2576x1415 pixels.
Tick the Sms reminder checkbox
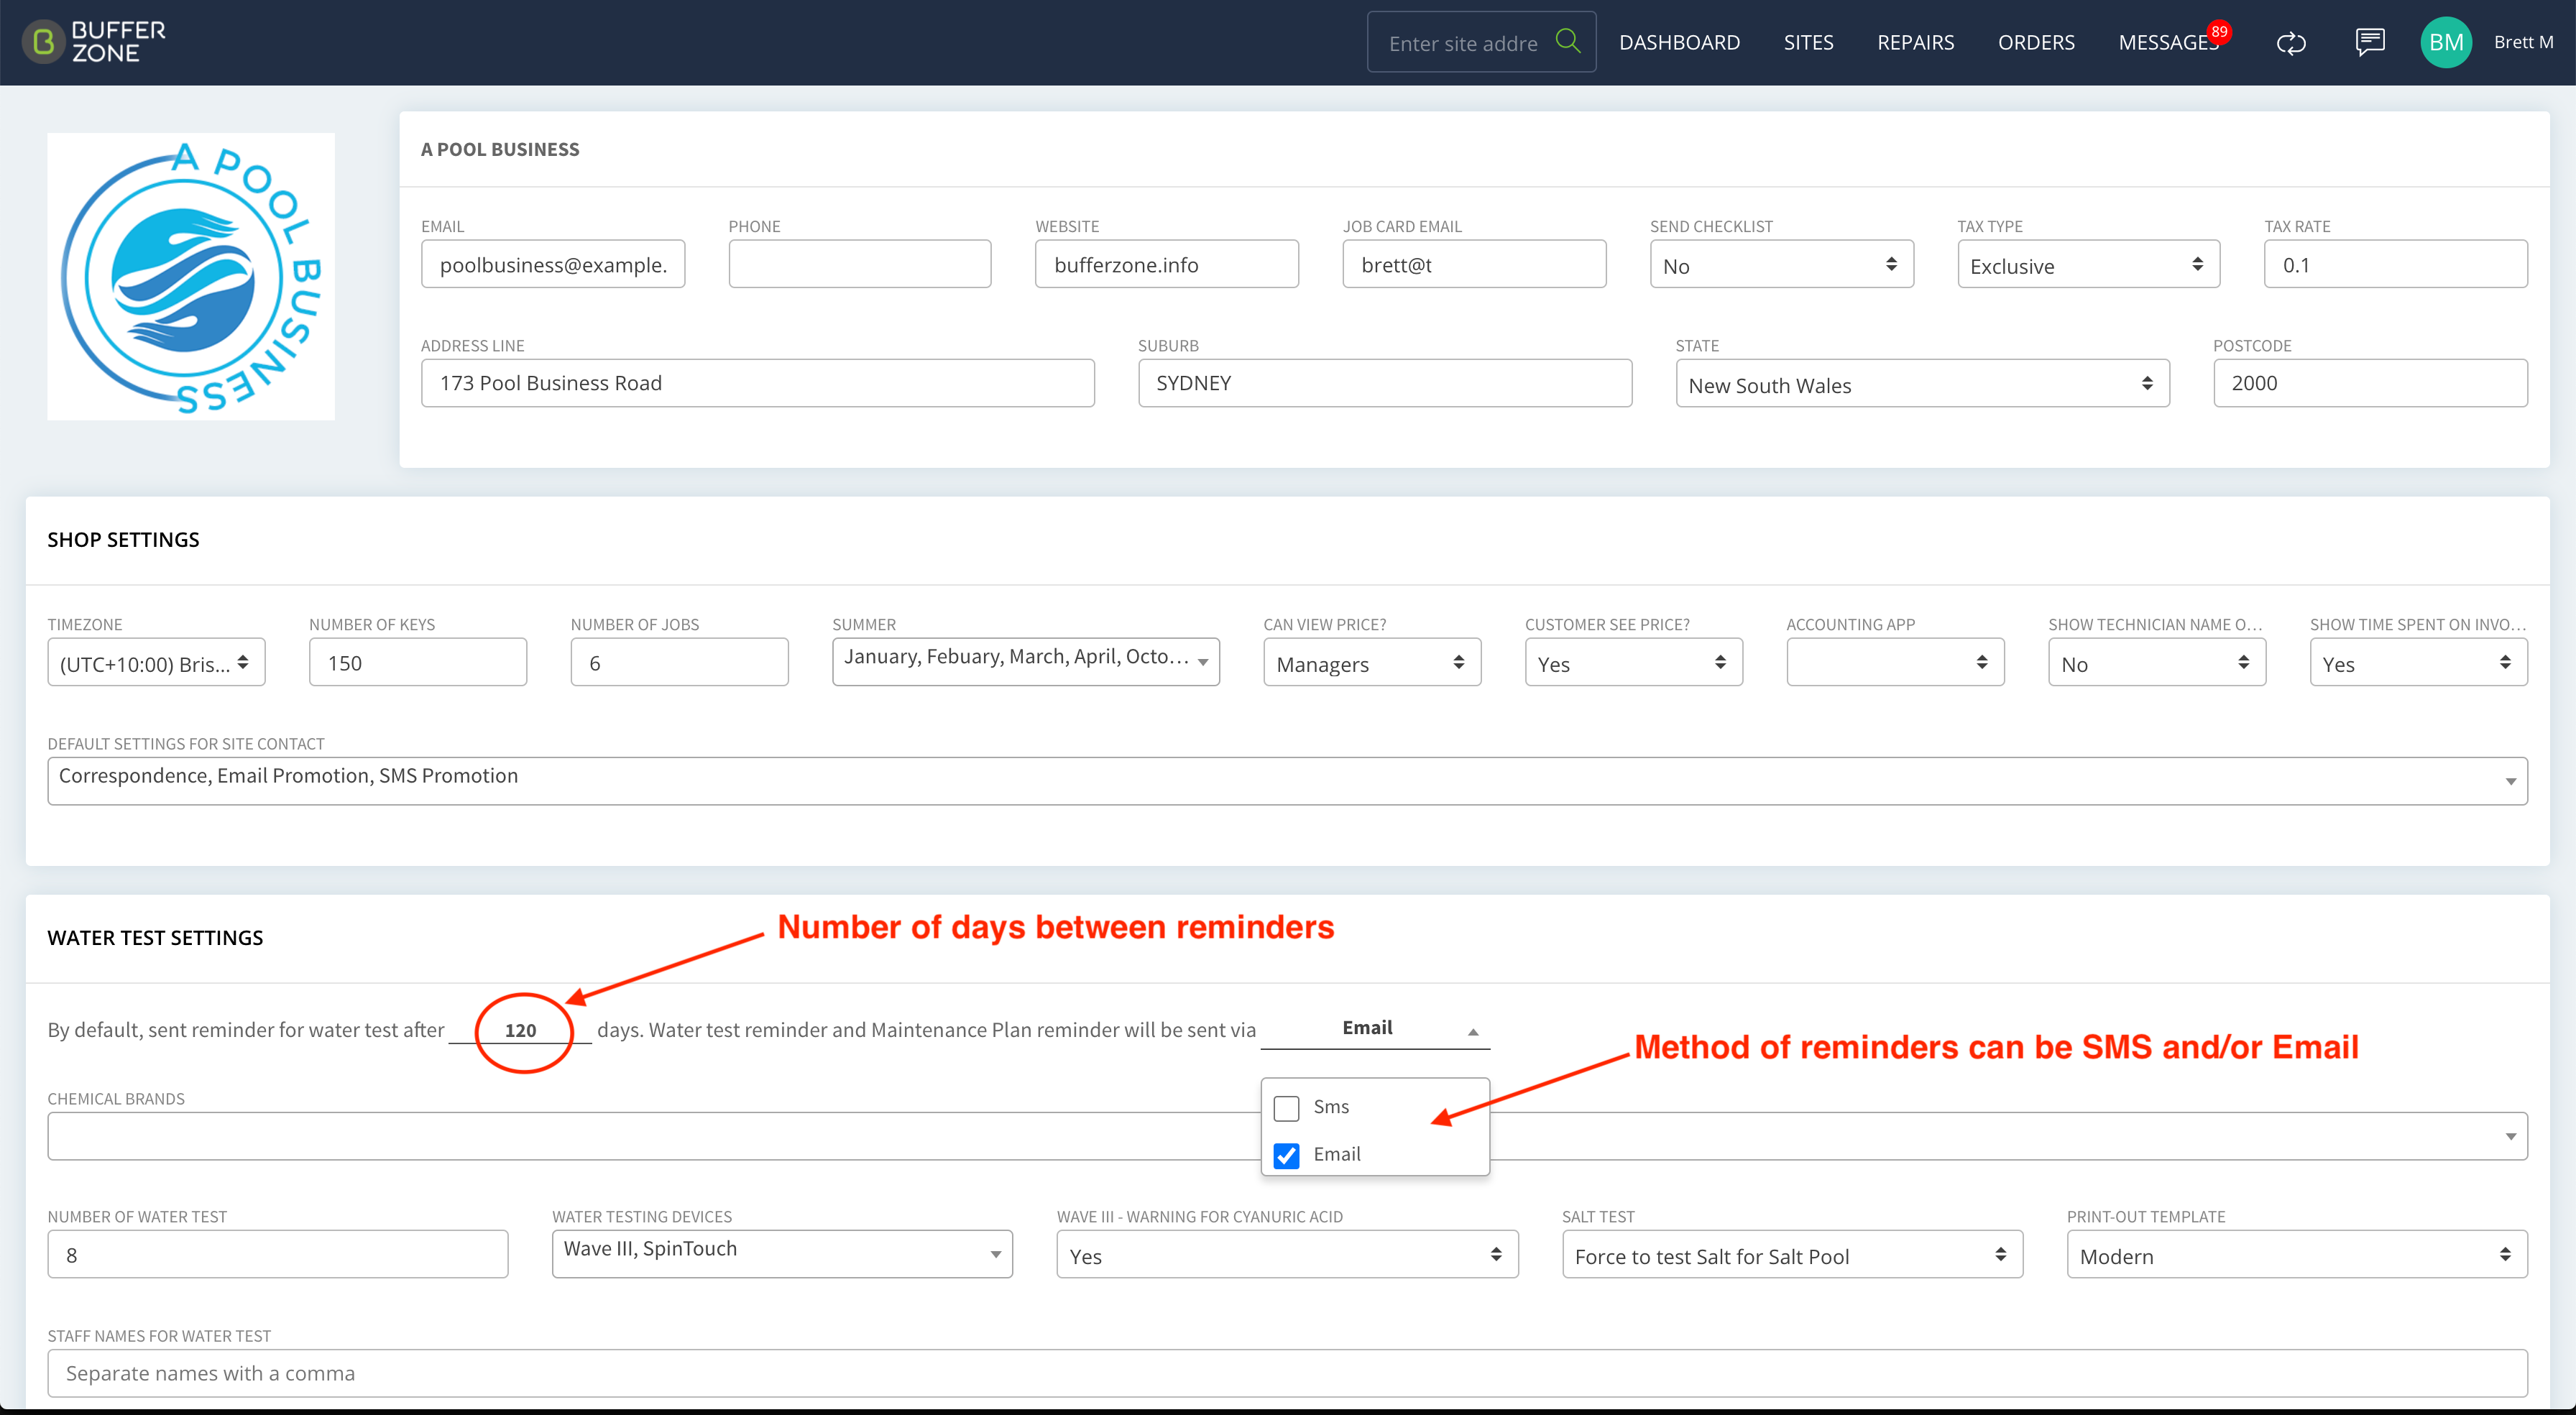1286,1108
